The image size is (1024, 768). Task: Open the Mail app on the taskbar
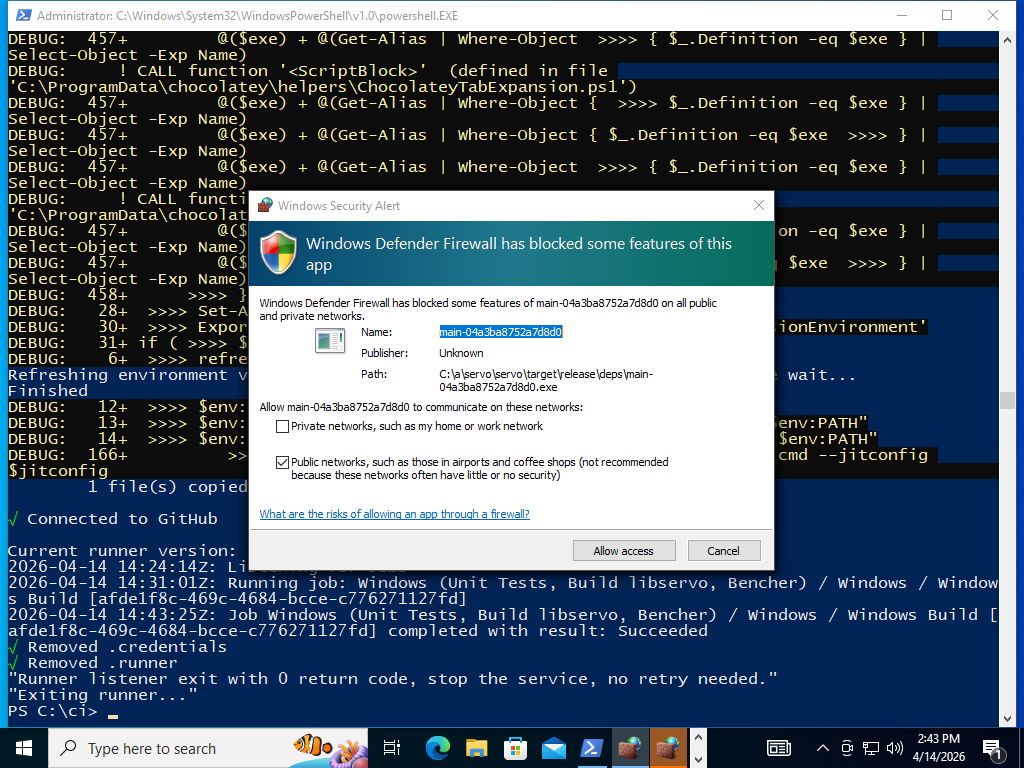554,748
